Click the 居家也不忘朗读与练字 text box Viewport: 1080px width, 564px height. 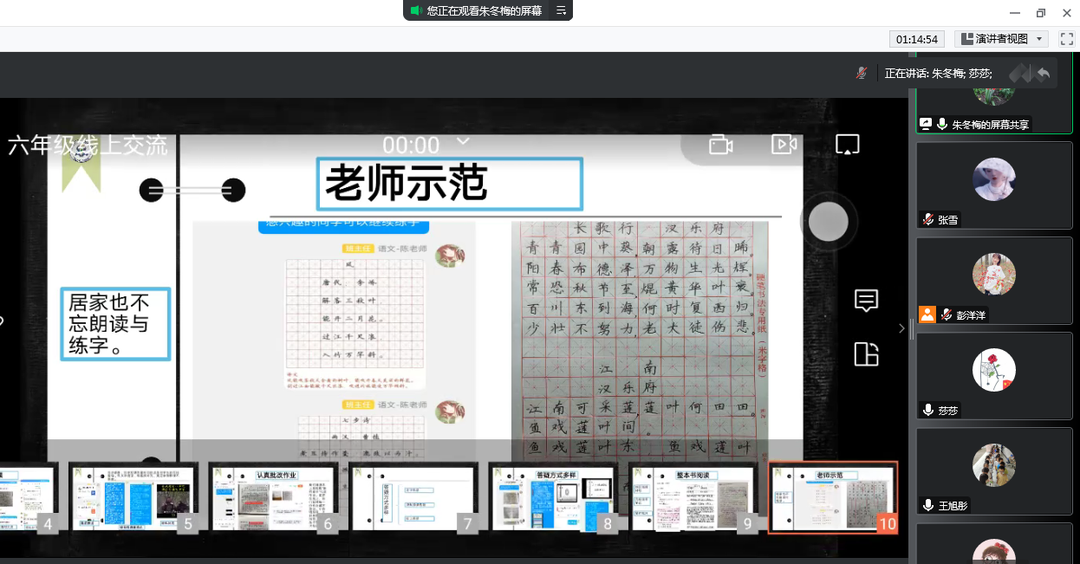click(115, 324)
